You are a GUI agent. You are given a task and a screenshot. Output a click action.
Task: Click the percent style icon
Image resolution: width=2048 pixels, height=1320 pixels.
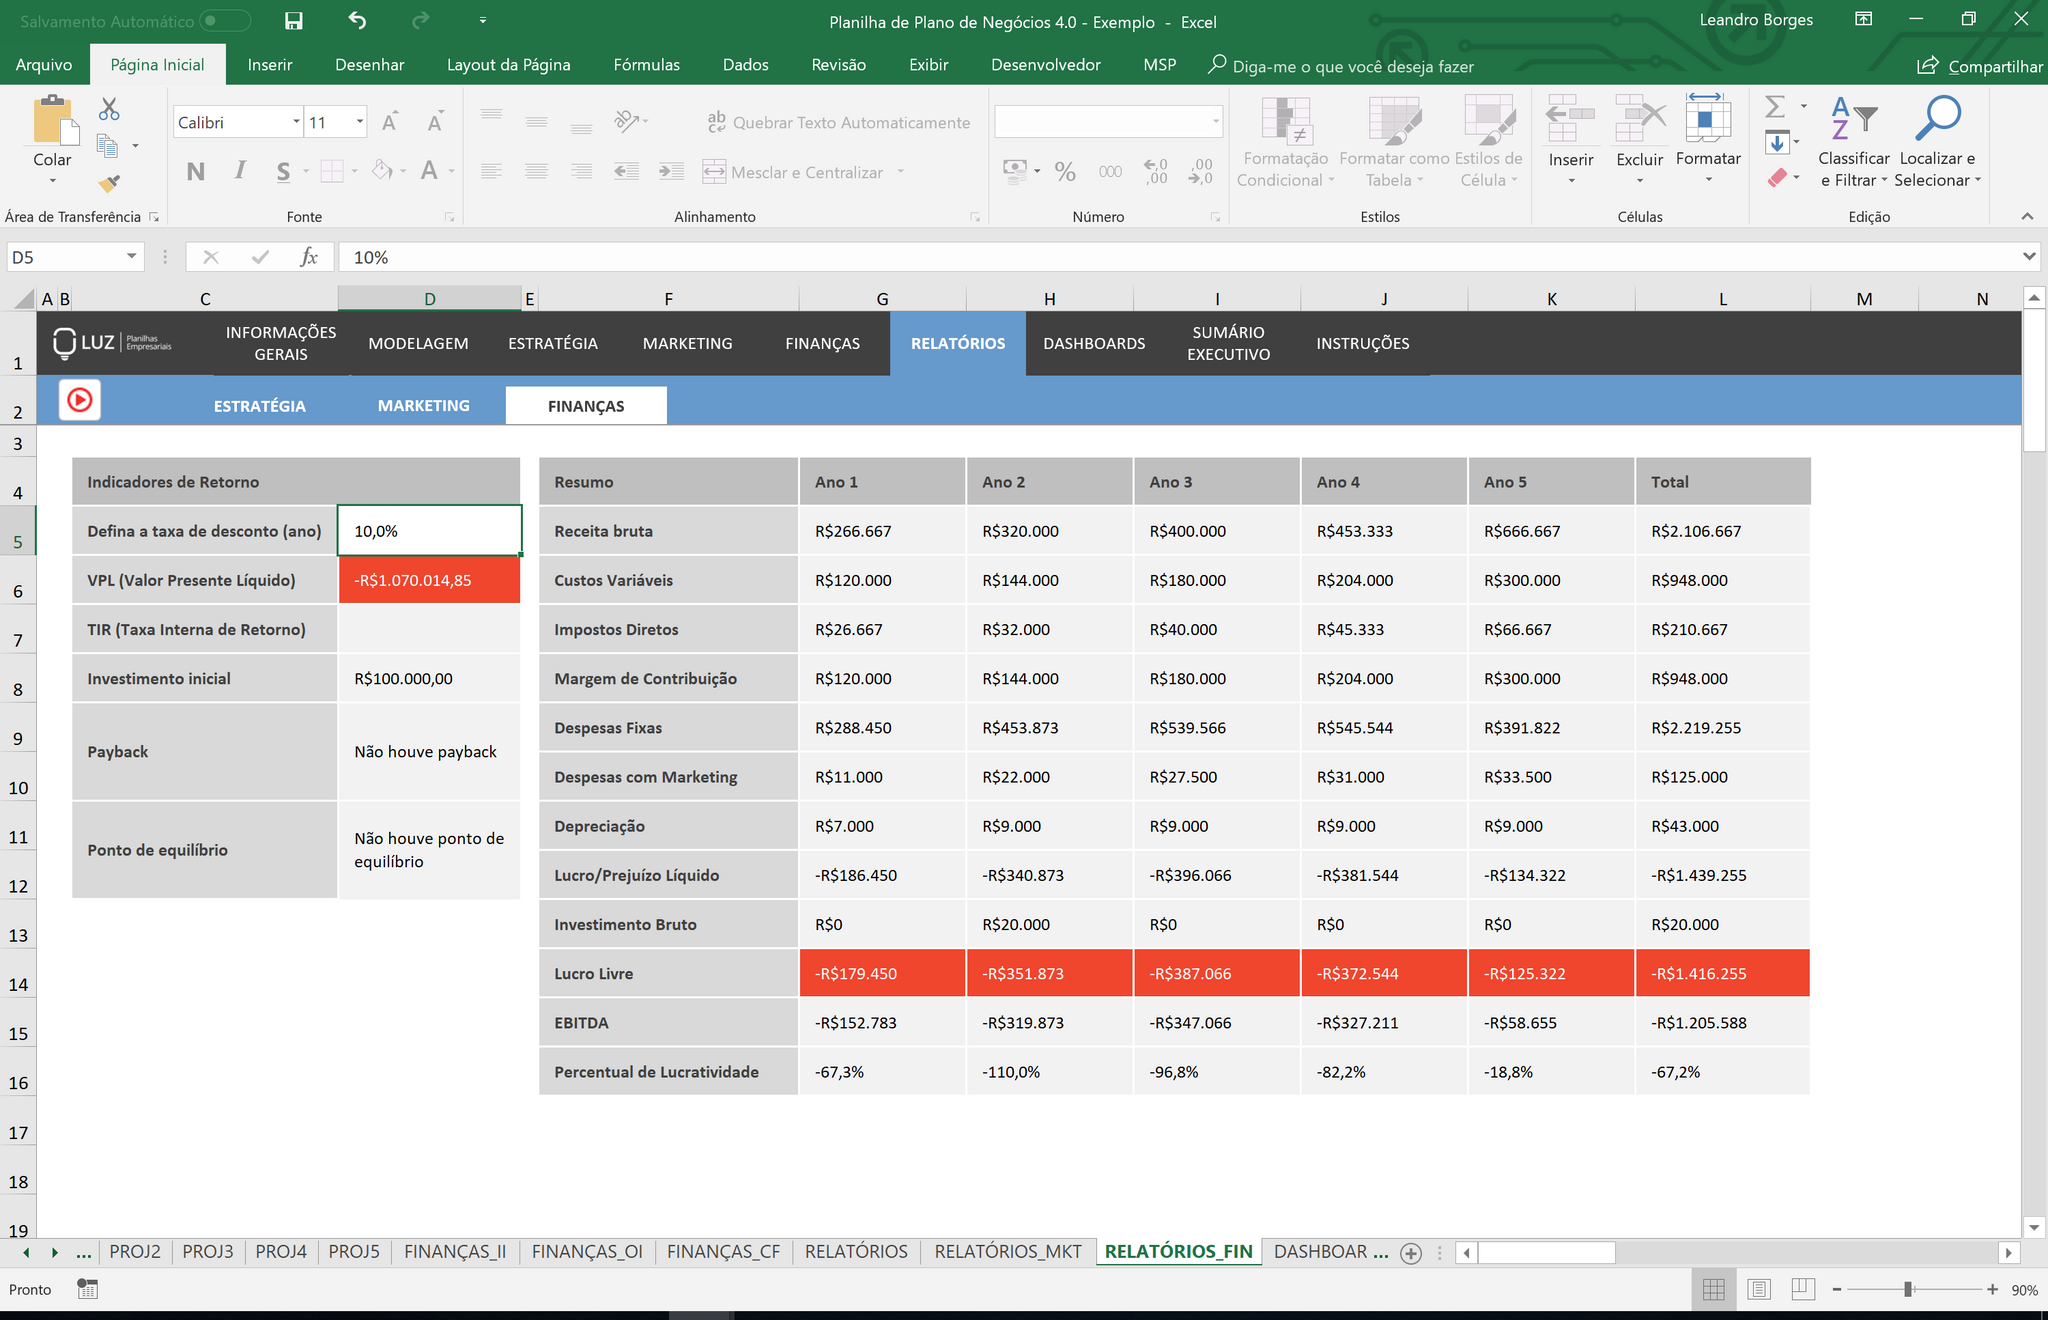click(1065, 172)
